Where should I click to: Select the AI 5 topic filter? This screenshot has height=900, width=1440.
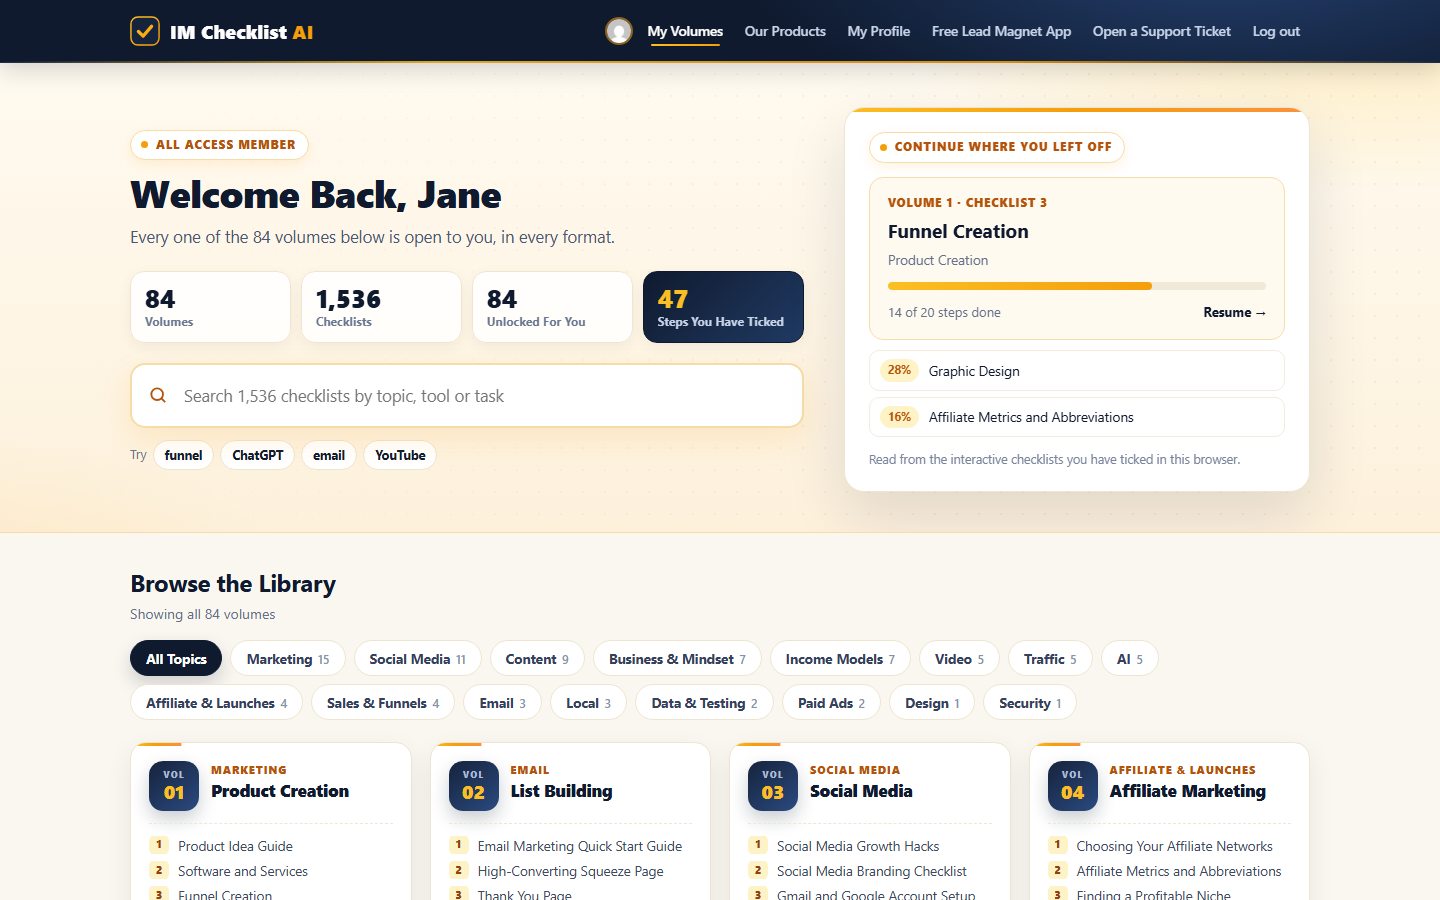[1130, 659]
